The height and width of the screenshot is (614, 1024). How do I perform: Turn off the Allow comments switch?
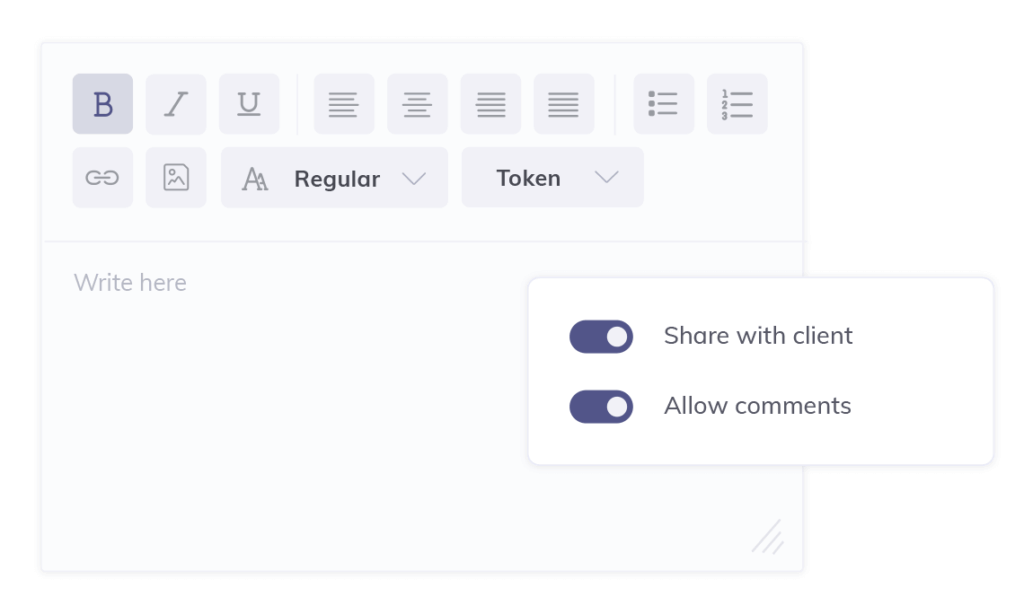click(x=601, y=407)
